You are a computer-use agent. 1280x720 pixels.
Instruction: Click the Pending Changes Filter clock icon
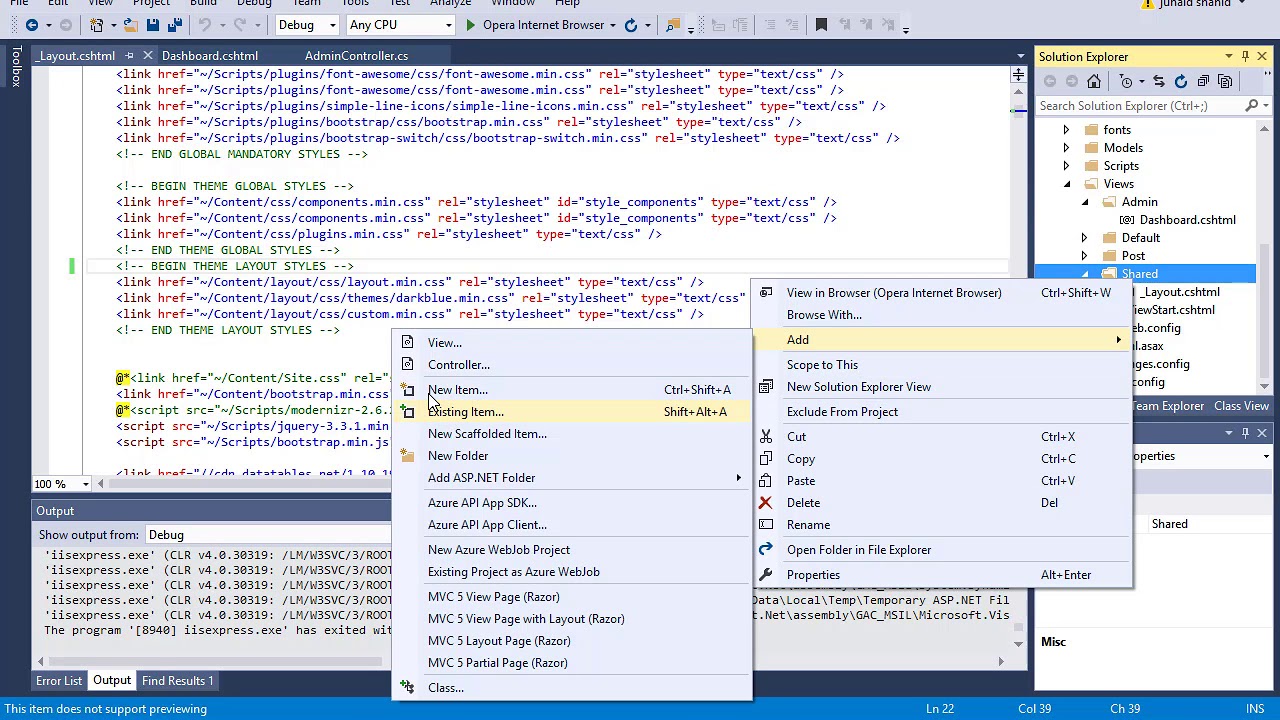click(1126, 81)
